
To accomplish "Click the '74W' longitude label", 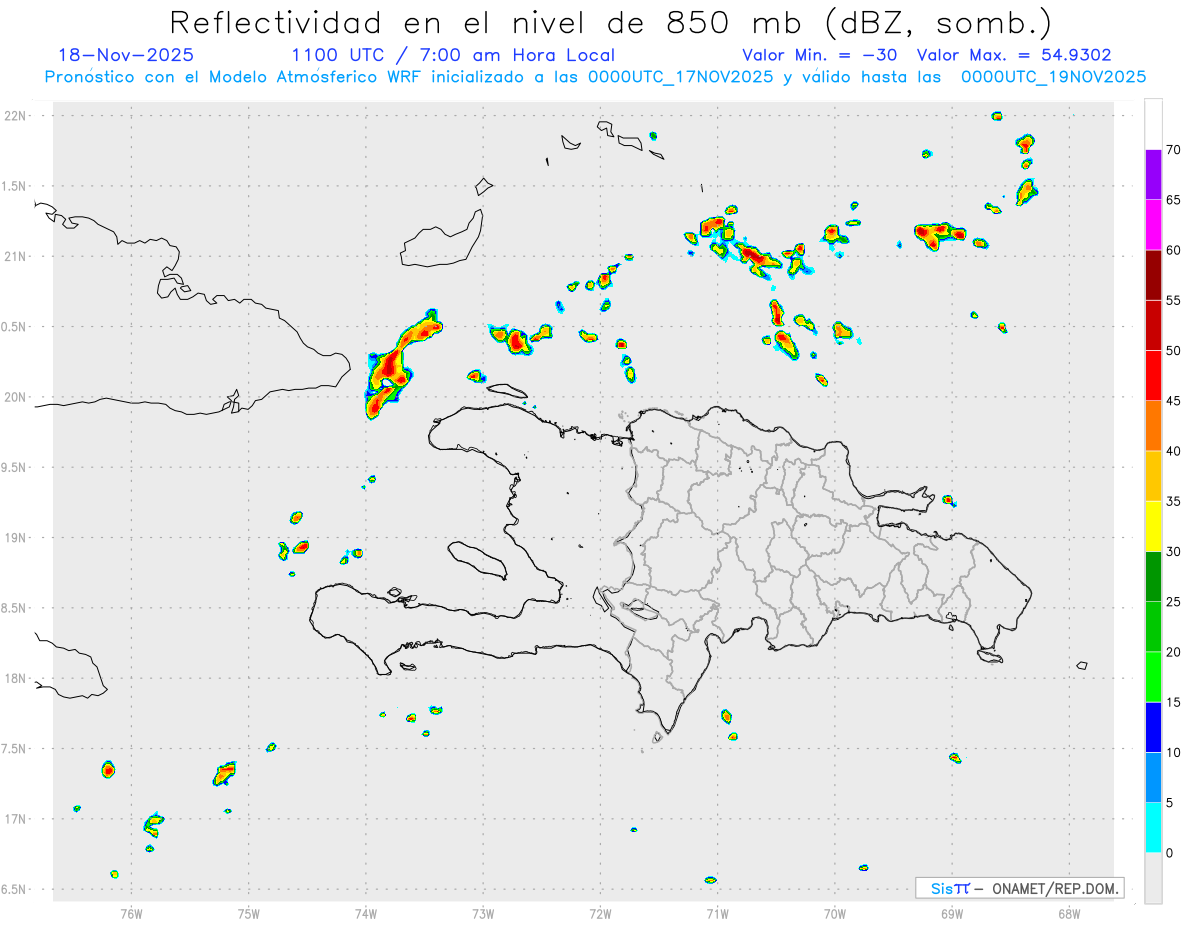I will [366, 912].
